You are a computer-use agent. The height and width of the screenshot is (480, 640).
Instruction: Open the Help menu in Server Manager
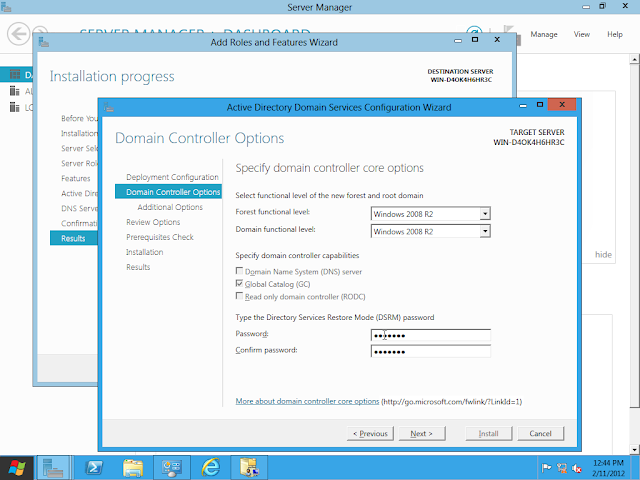615,34
